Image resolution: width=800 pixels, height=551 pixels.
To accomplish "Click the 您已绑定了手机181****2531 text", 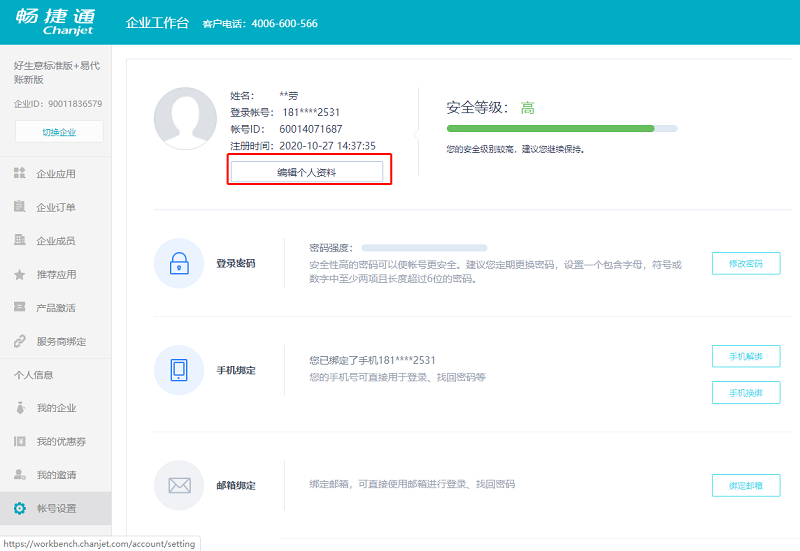I will tap(372, 360).
